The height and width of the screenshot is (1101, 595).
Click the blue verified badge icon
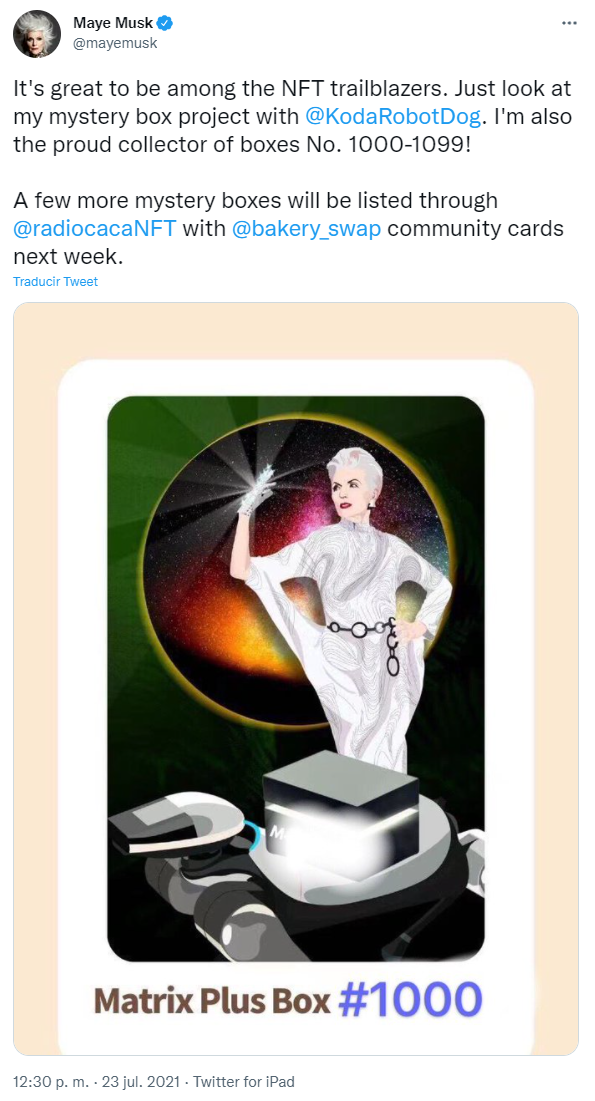click(165, 23)
